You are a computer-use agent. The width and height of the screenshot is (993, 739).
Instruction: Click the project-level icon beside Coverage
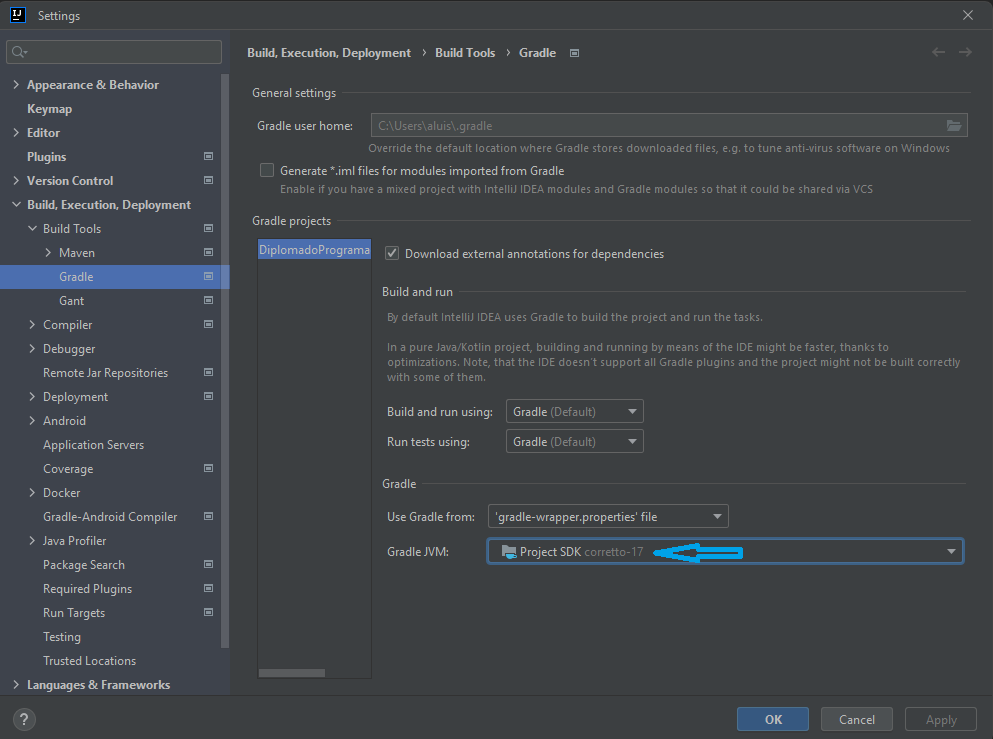pyautogui.click(x=208, y=469)
